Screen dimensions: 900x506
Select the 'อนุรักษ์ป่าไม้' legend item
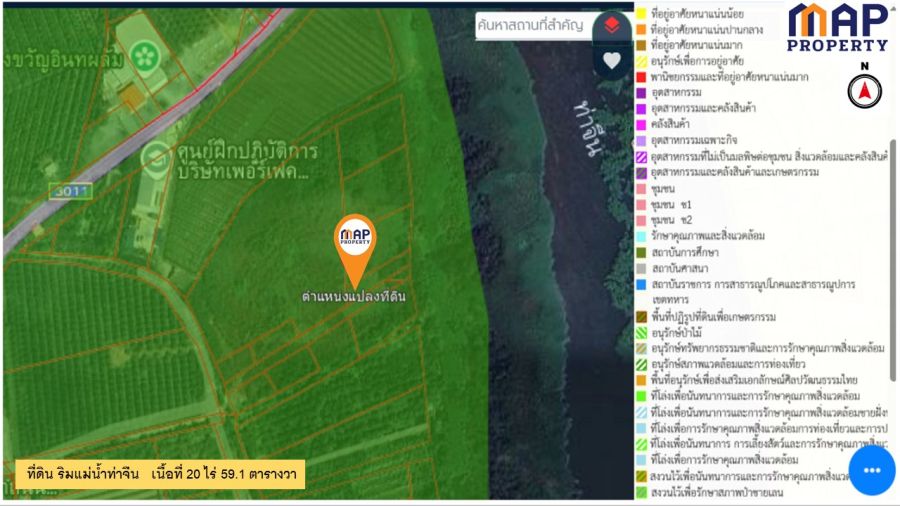(x=685, y=332)
